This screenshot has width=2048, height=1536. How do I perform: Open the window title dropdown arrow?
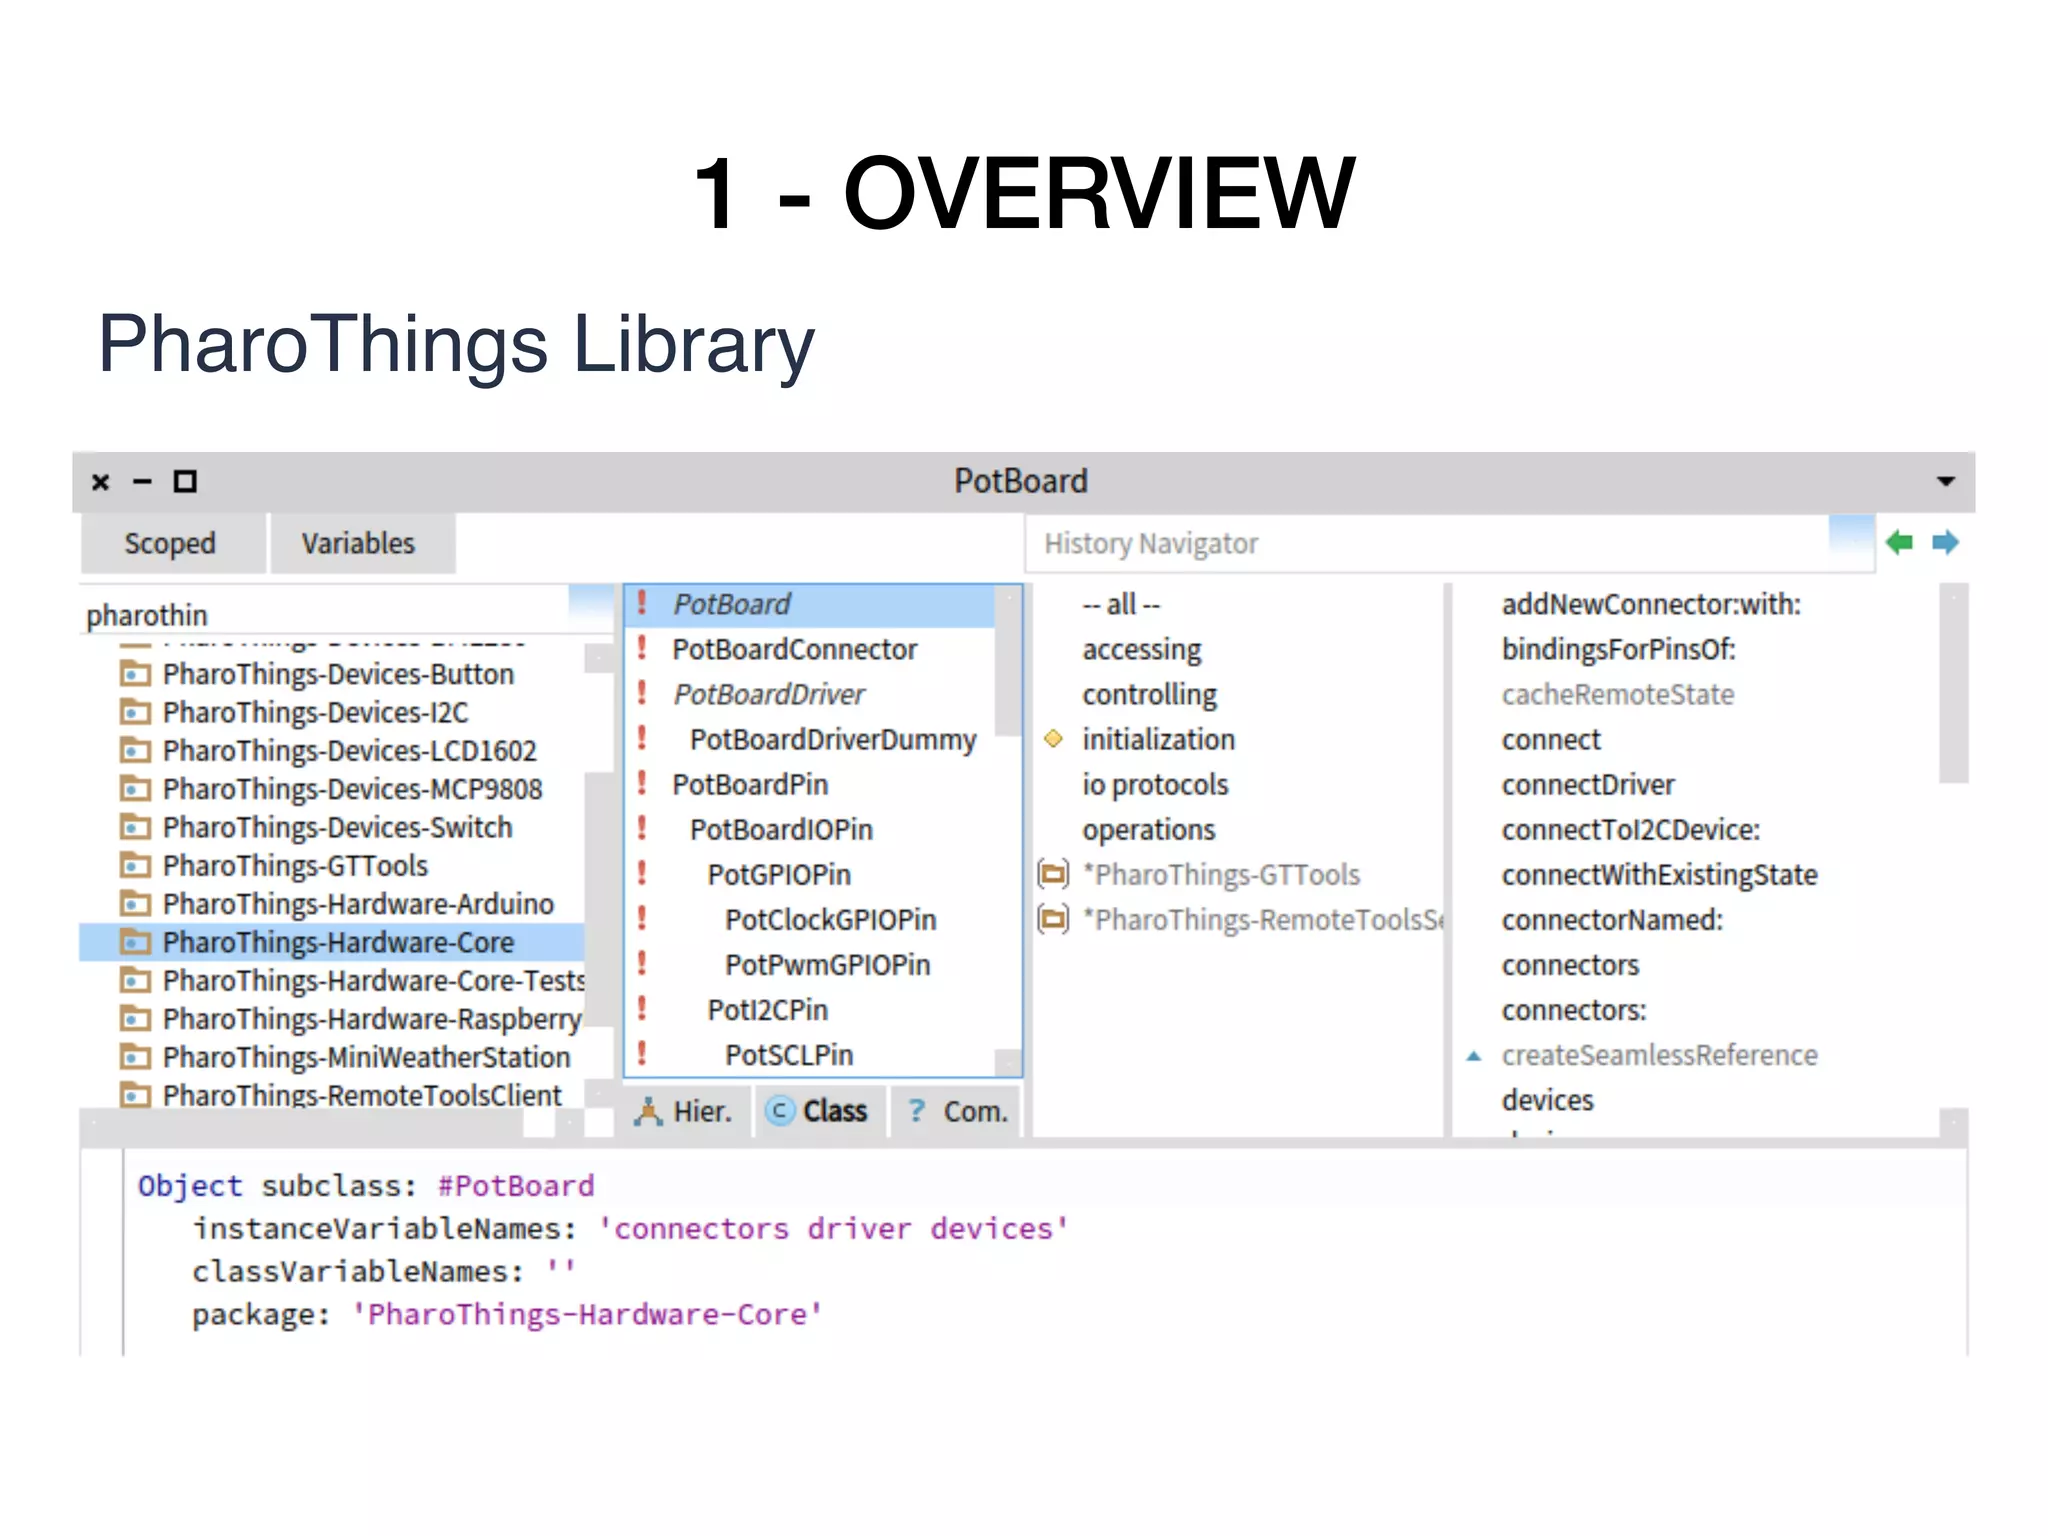(x=1946, y=481)
